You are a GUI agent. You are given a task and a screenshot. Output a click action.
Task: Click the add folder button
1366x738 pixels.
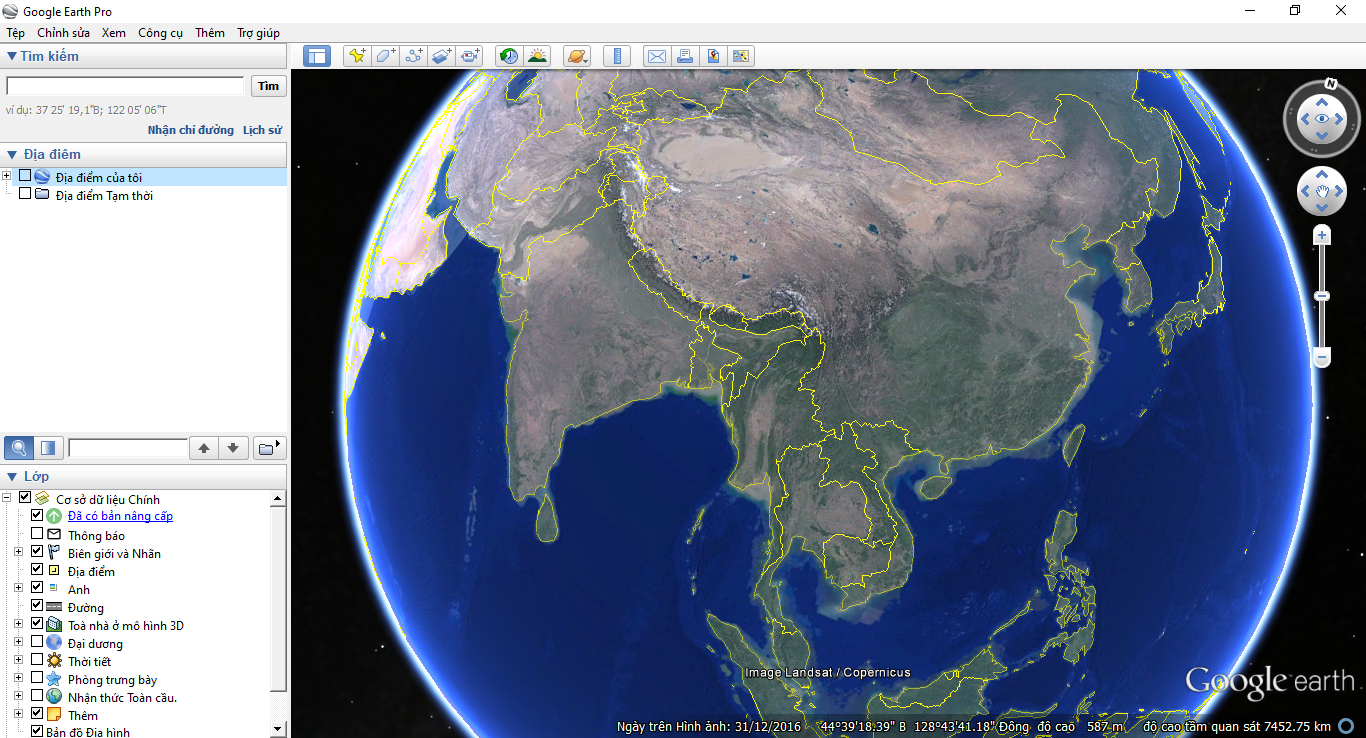pyautogui.click(x=268, y=448)
